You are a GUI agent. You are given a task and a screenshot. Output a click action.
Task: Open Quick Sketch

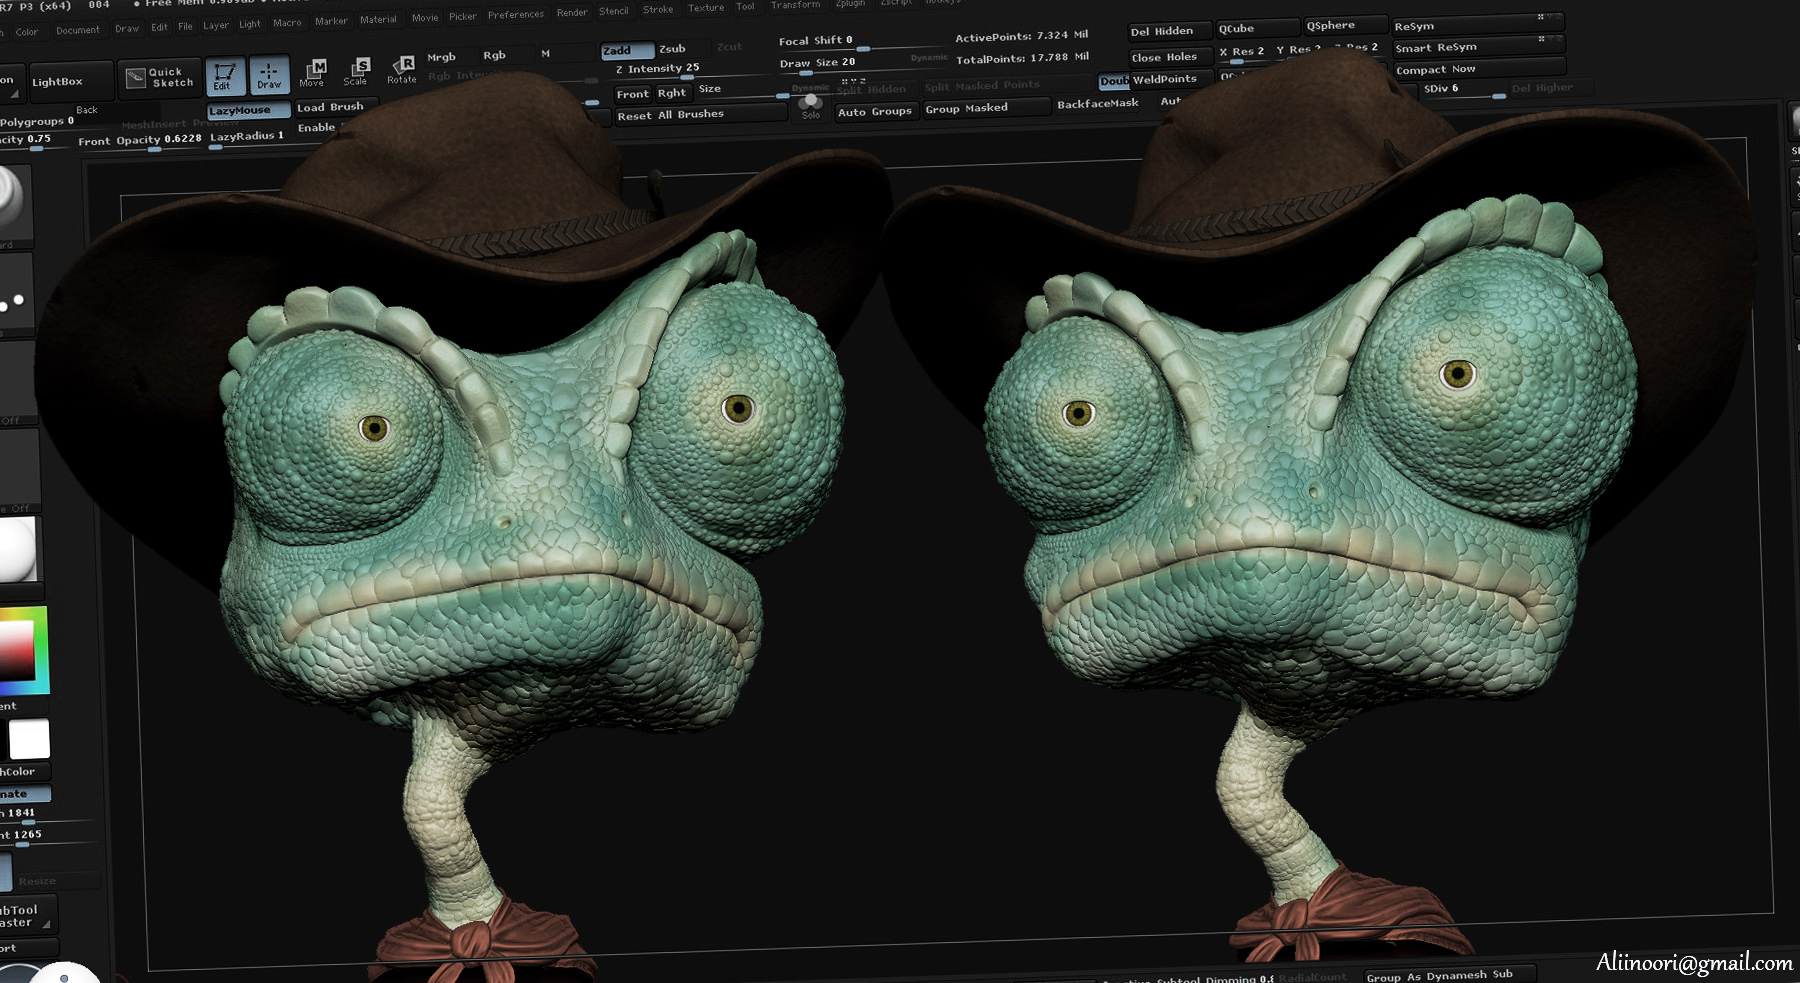tap(161, 77)
